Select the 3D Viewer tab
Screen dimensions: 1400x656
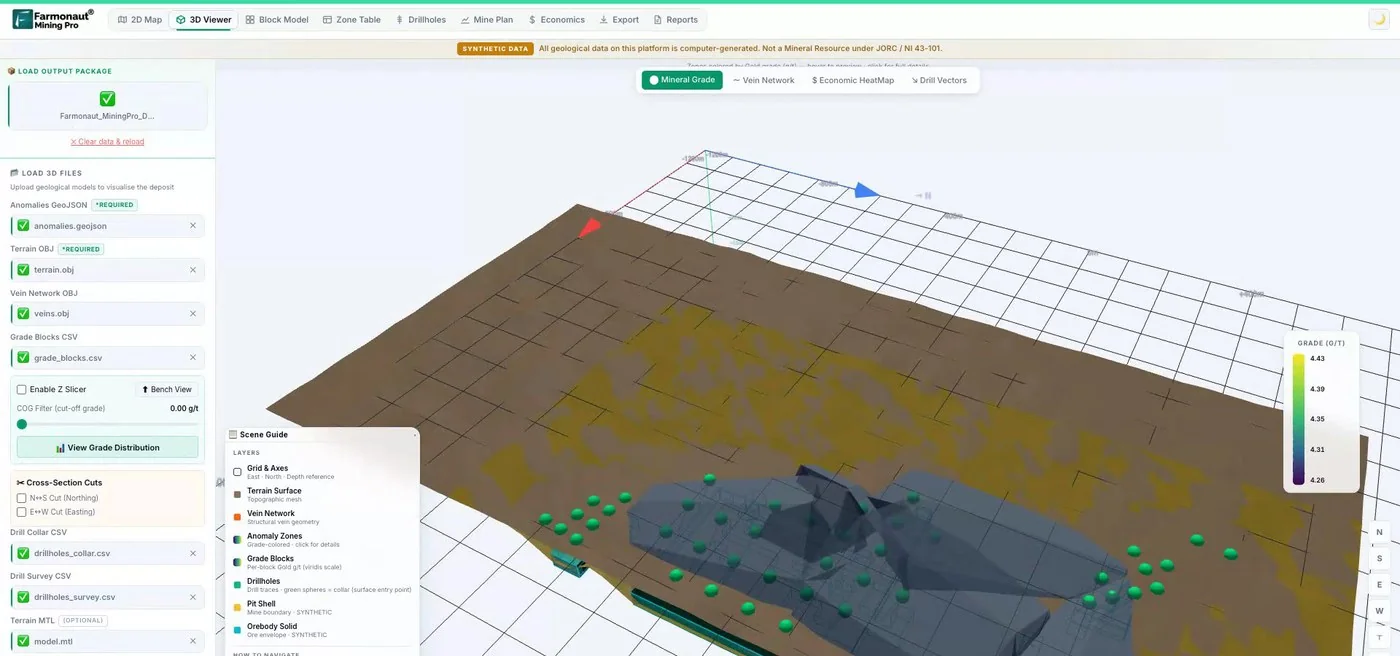tap(204, 20)
